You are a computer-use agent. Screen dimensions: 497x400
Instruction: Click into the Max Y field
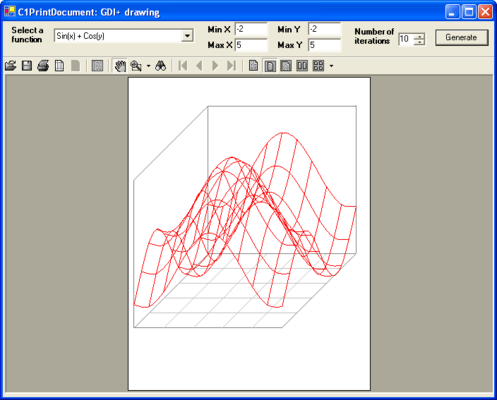point(325,45)
